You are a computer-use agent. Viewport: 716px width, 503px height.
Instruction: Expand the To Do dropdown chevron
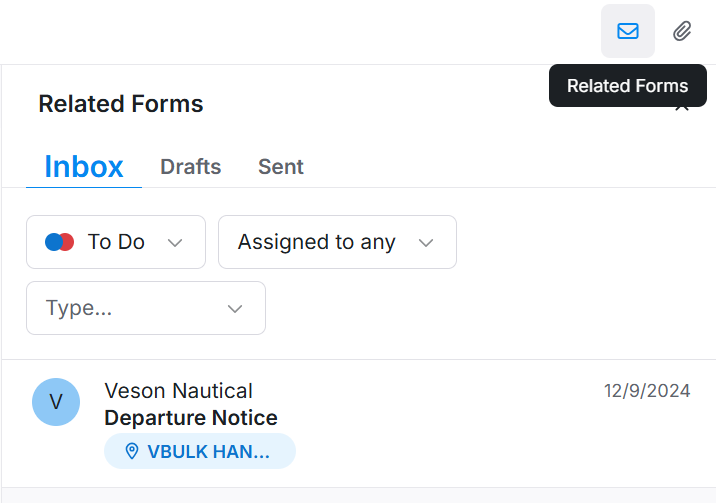(x=175, y=242)
